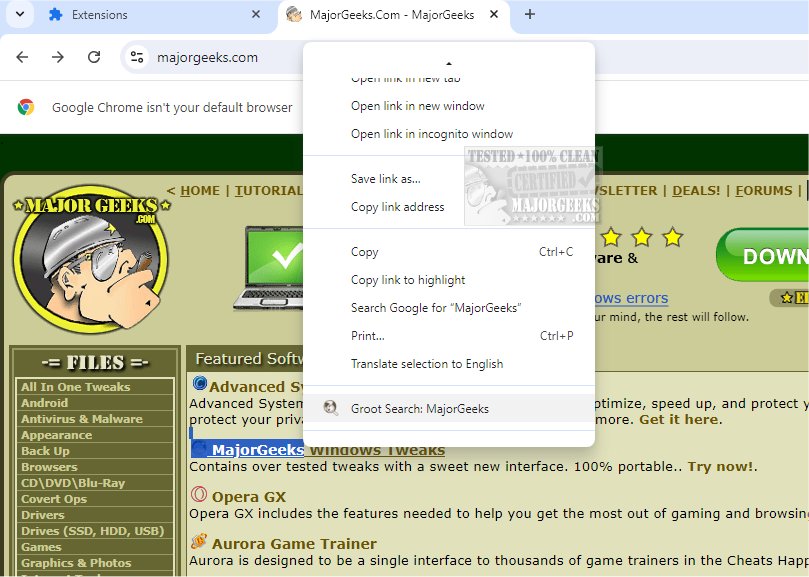This screenshot has height=577, width=809.
Task: Open Android files category
Action: click(x=44, y=403)
